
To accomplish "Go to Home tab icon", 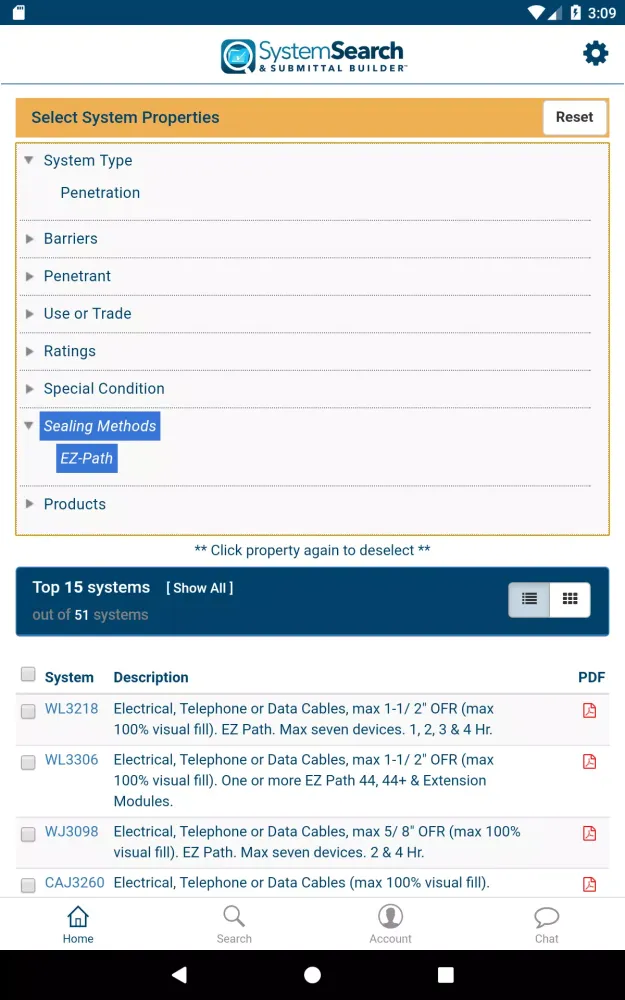I will coord(78,917).
